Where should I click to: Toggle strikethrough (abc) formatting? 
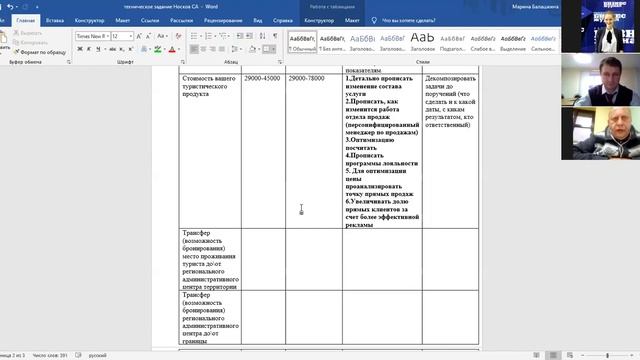pyautogui.click(x=113, y=49)
